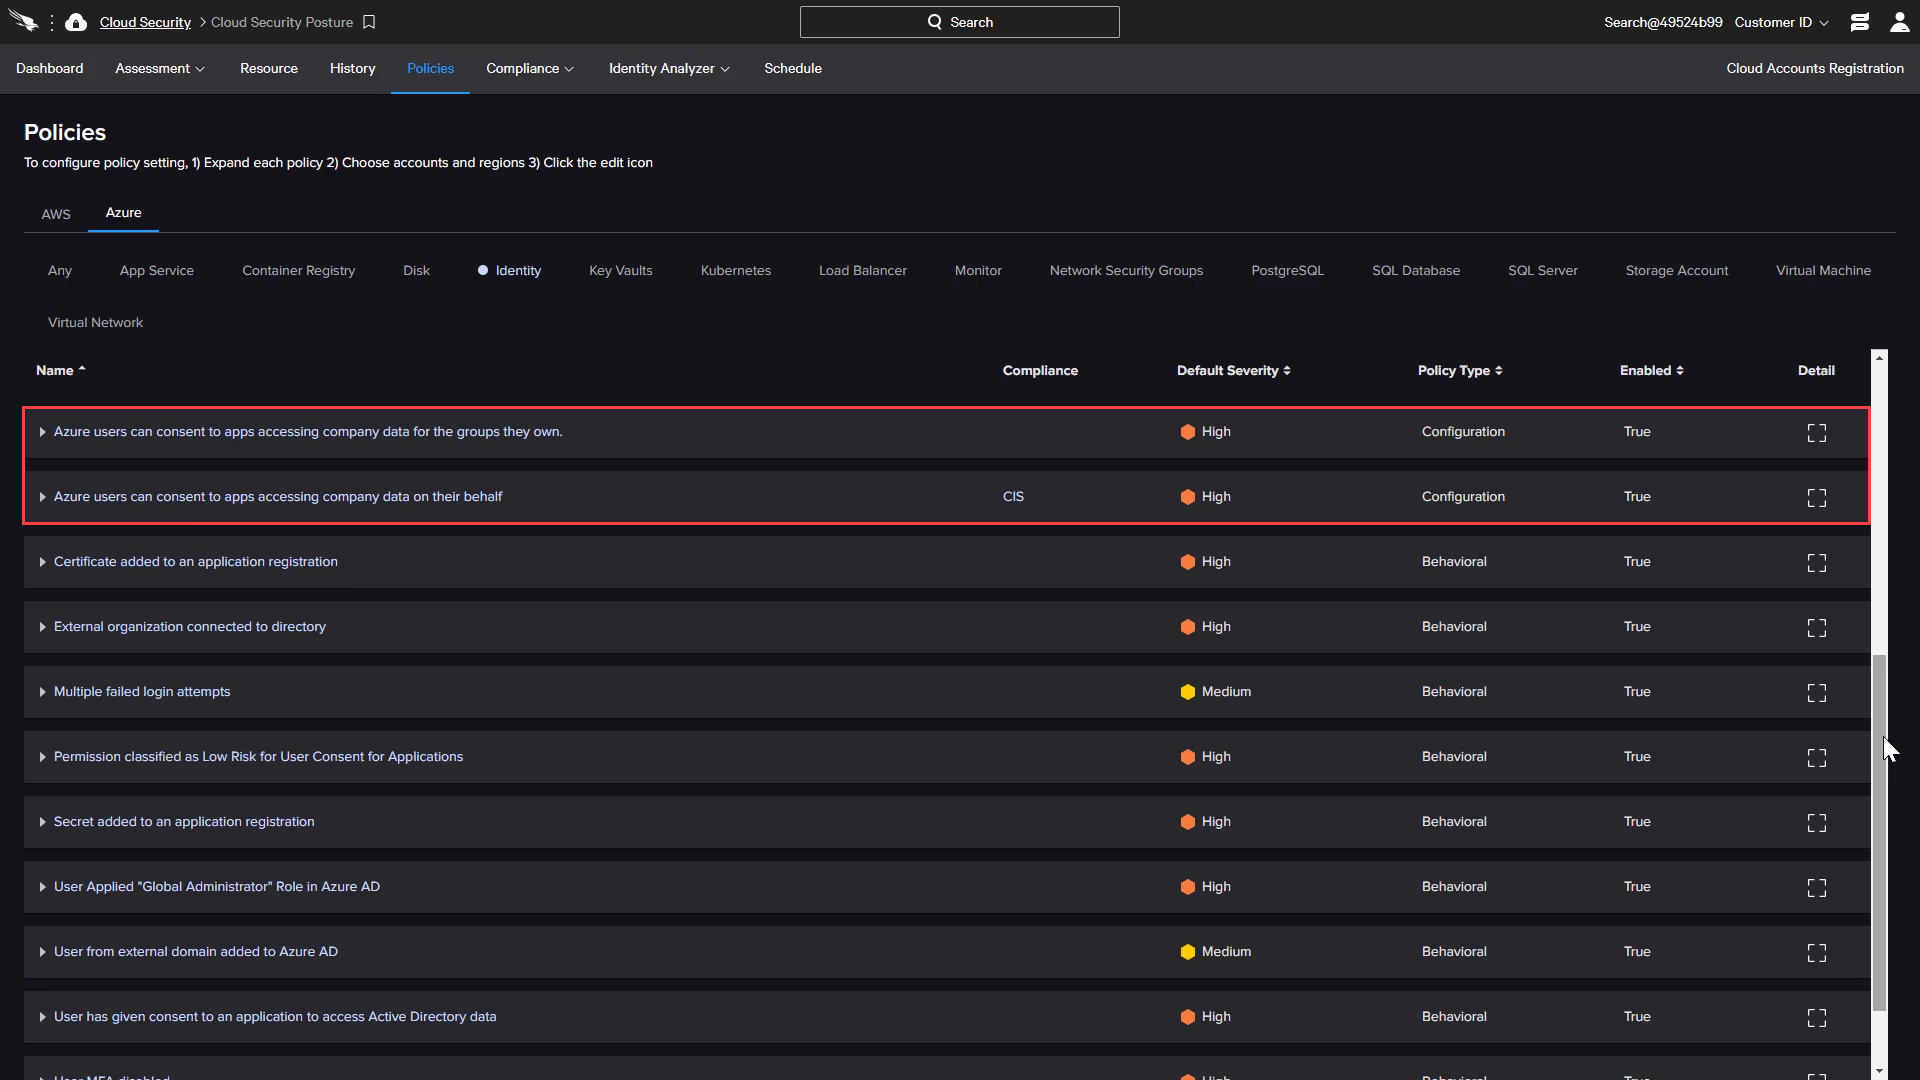Click the bookmark icon next to Cloud Security Posture
This screenshot has height=1080, width=1920.
[x=371, y=22]
